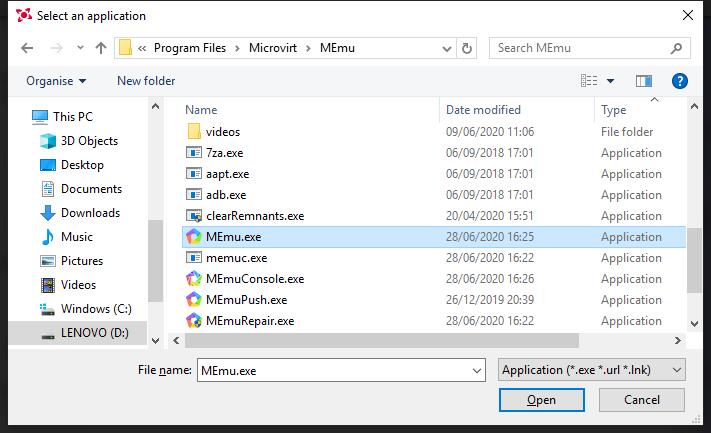Screen dimensions: 711x433
Task: Click the help question mark icon
Action: (x=679, y=81)
